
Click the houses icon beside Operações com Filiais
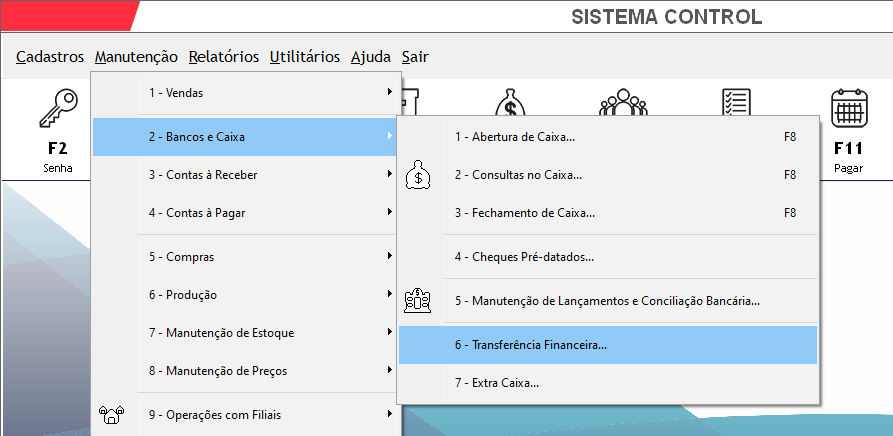(x=112, y=414)
